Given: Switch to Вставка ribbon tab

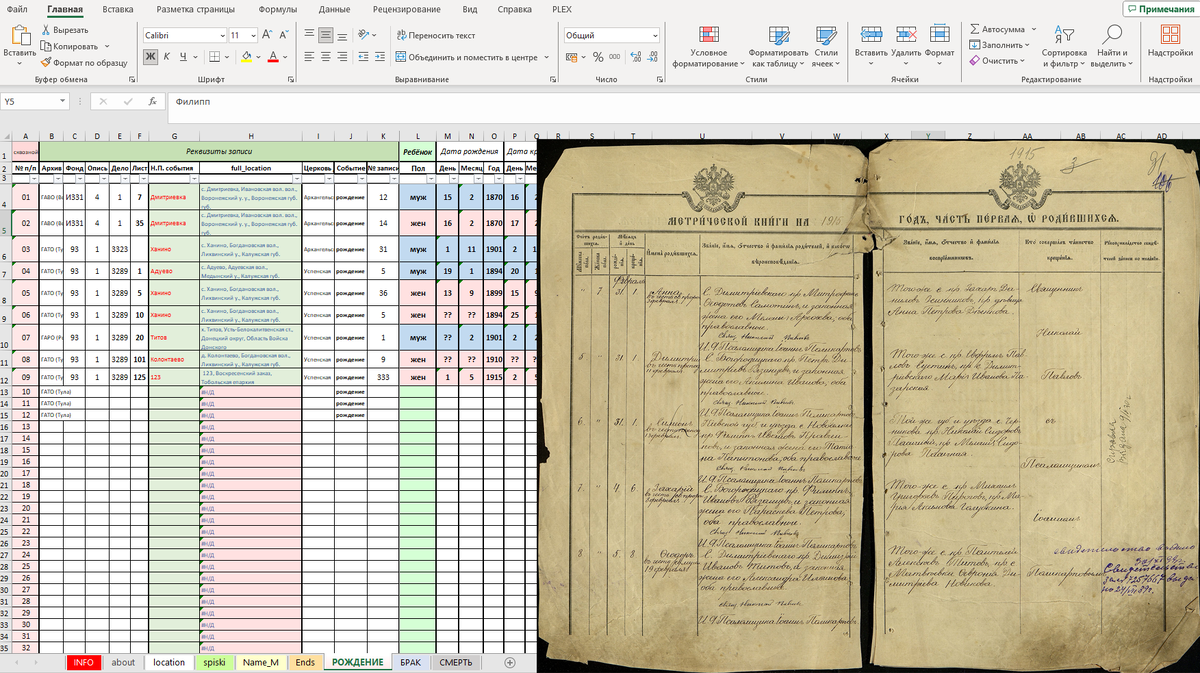Looking at the screenshot, I should click(117, 9).
